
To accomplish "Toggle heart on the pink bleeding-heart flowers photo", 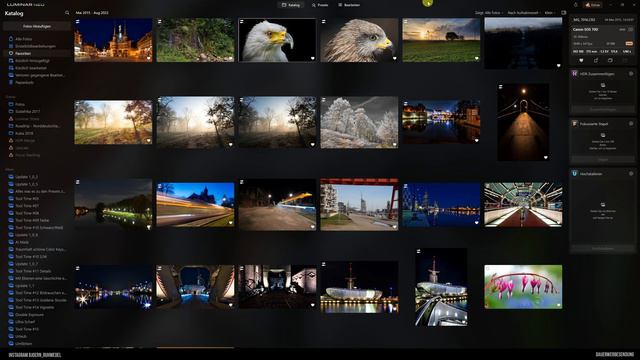I will [559, 305].
